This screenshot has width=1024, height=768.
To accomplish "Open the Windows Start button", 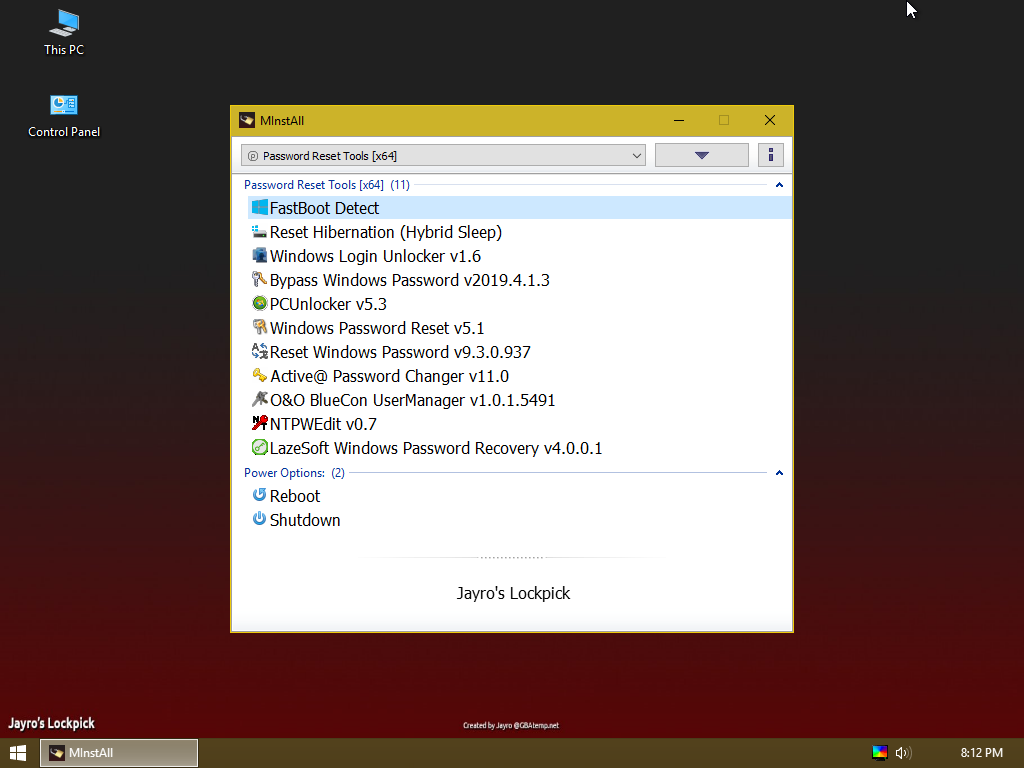I will (x=18, y=753).
